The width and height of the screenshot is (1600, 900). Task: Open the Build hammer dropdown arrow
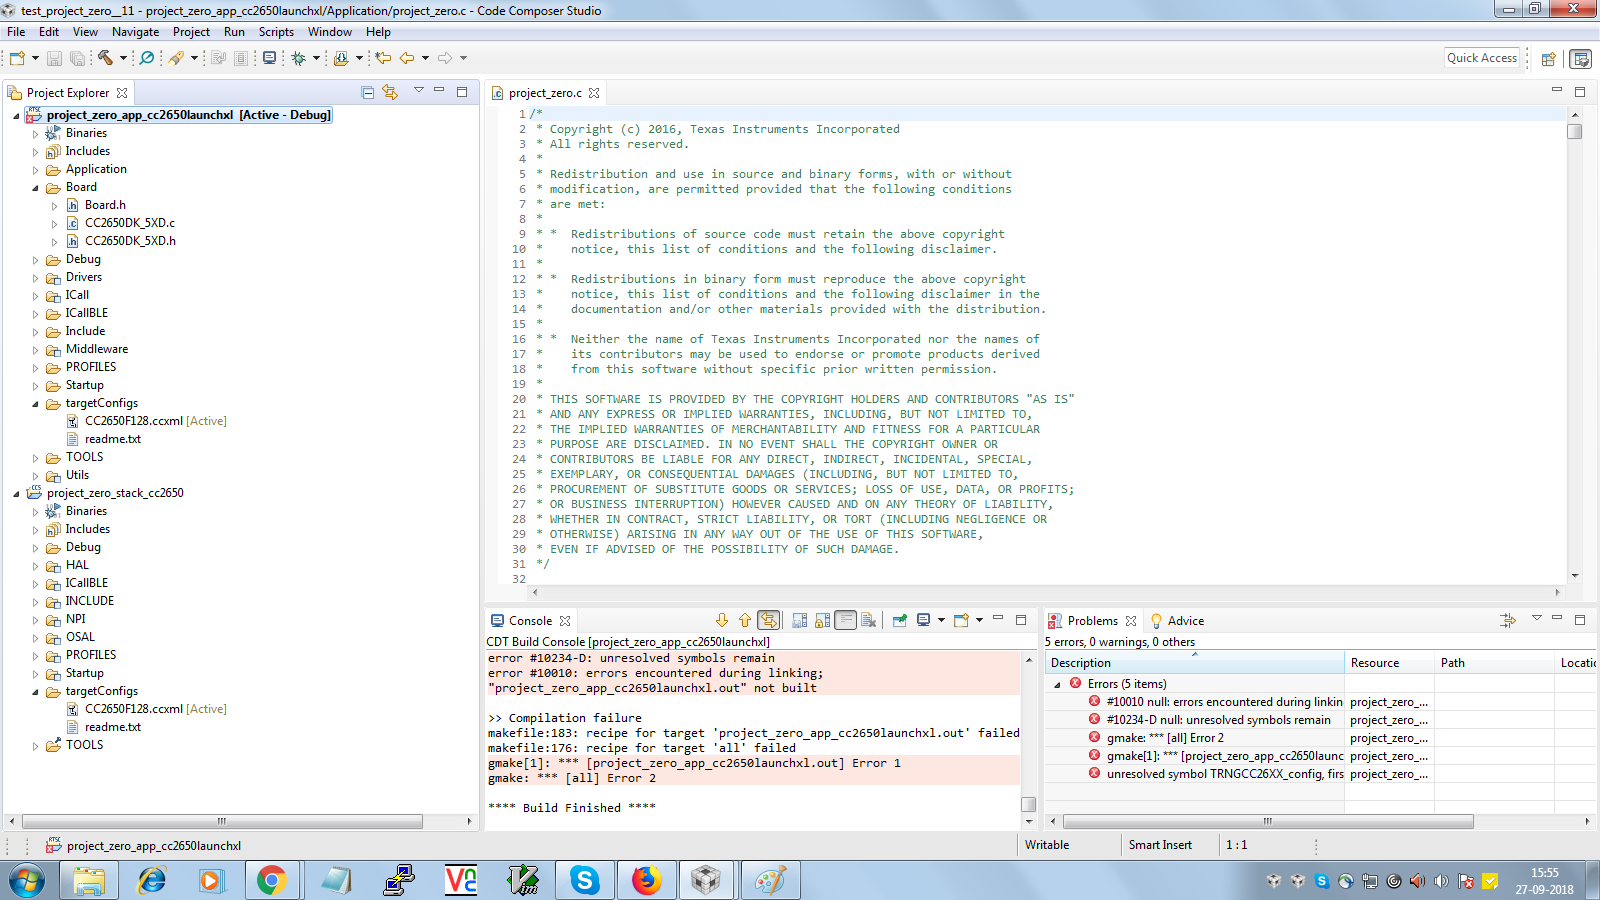123,58
